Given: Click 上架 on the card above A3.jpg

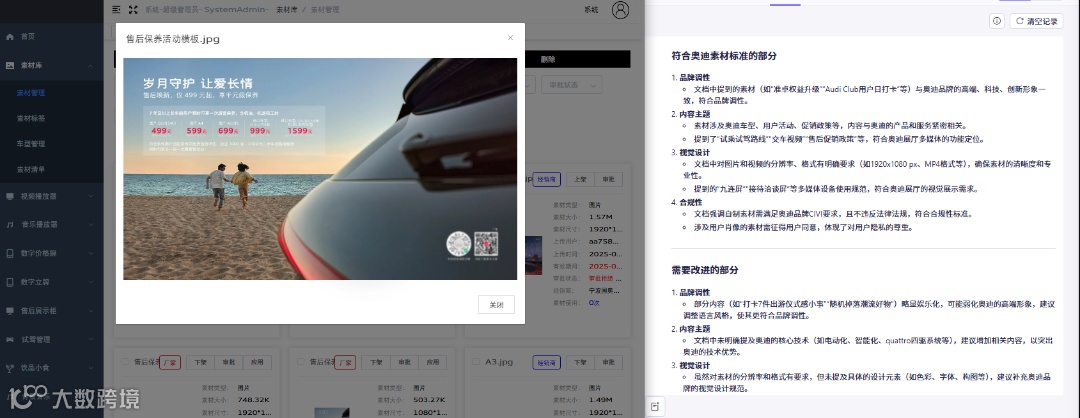Looking at the screenshot, I should [x=580, y=179].
